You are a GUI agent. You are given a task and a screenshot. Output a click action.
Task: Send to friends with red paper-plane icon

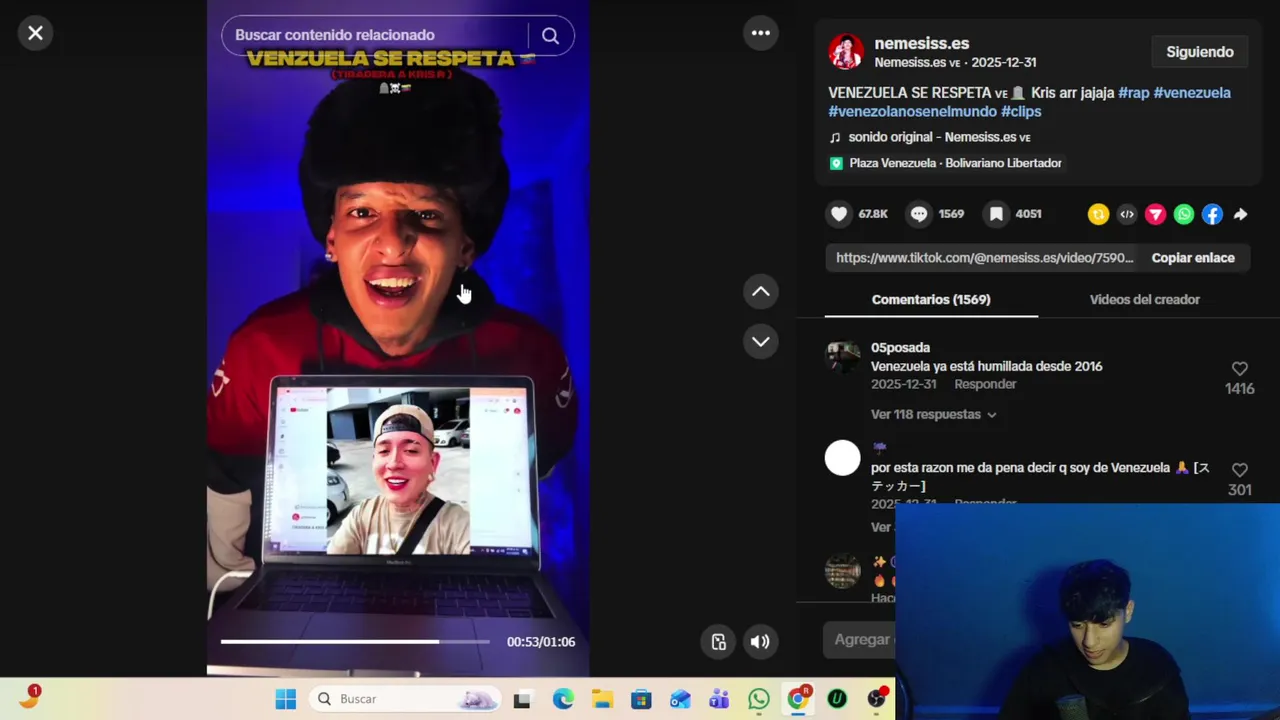1155,214
